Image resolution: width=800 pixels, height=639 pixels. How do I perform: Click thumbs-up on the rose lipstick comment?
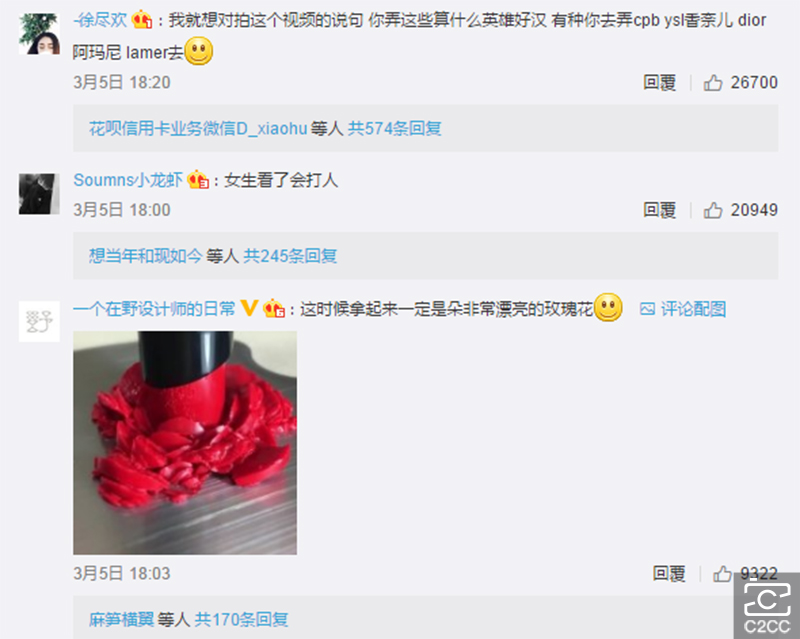click(x=722, y=574)
